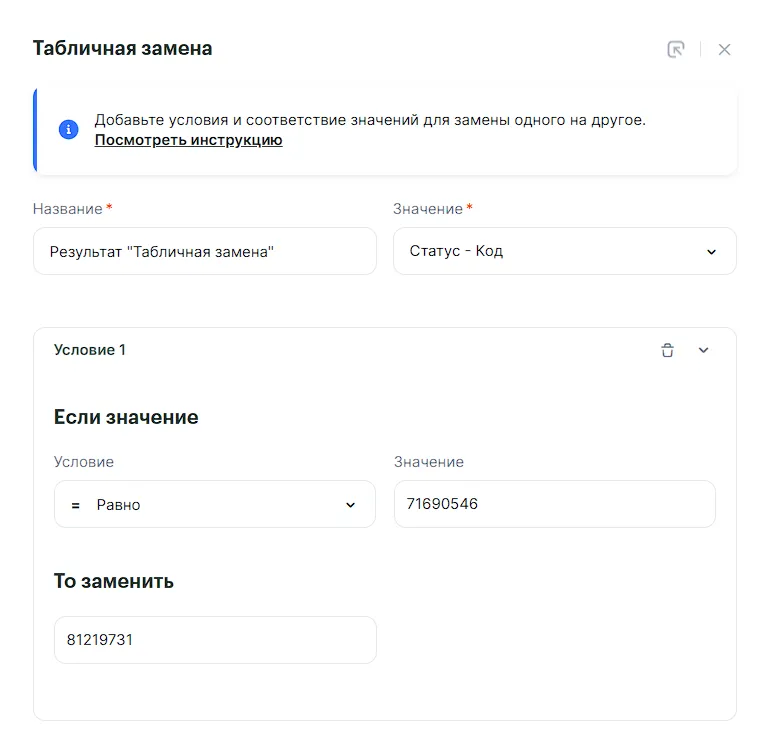This screenshot has width=767, height=737.
Task: Click the equals sign icon in condition field
Action: point(75,505)
